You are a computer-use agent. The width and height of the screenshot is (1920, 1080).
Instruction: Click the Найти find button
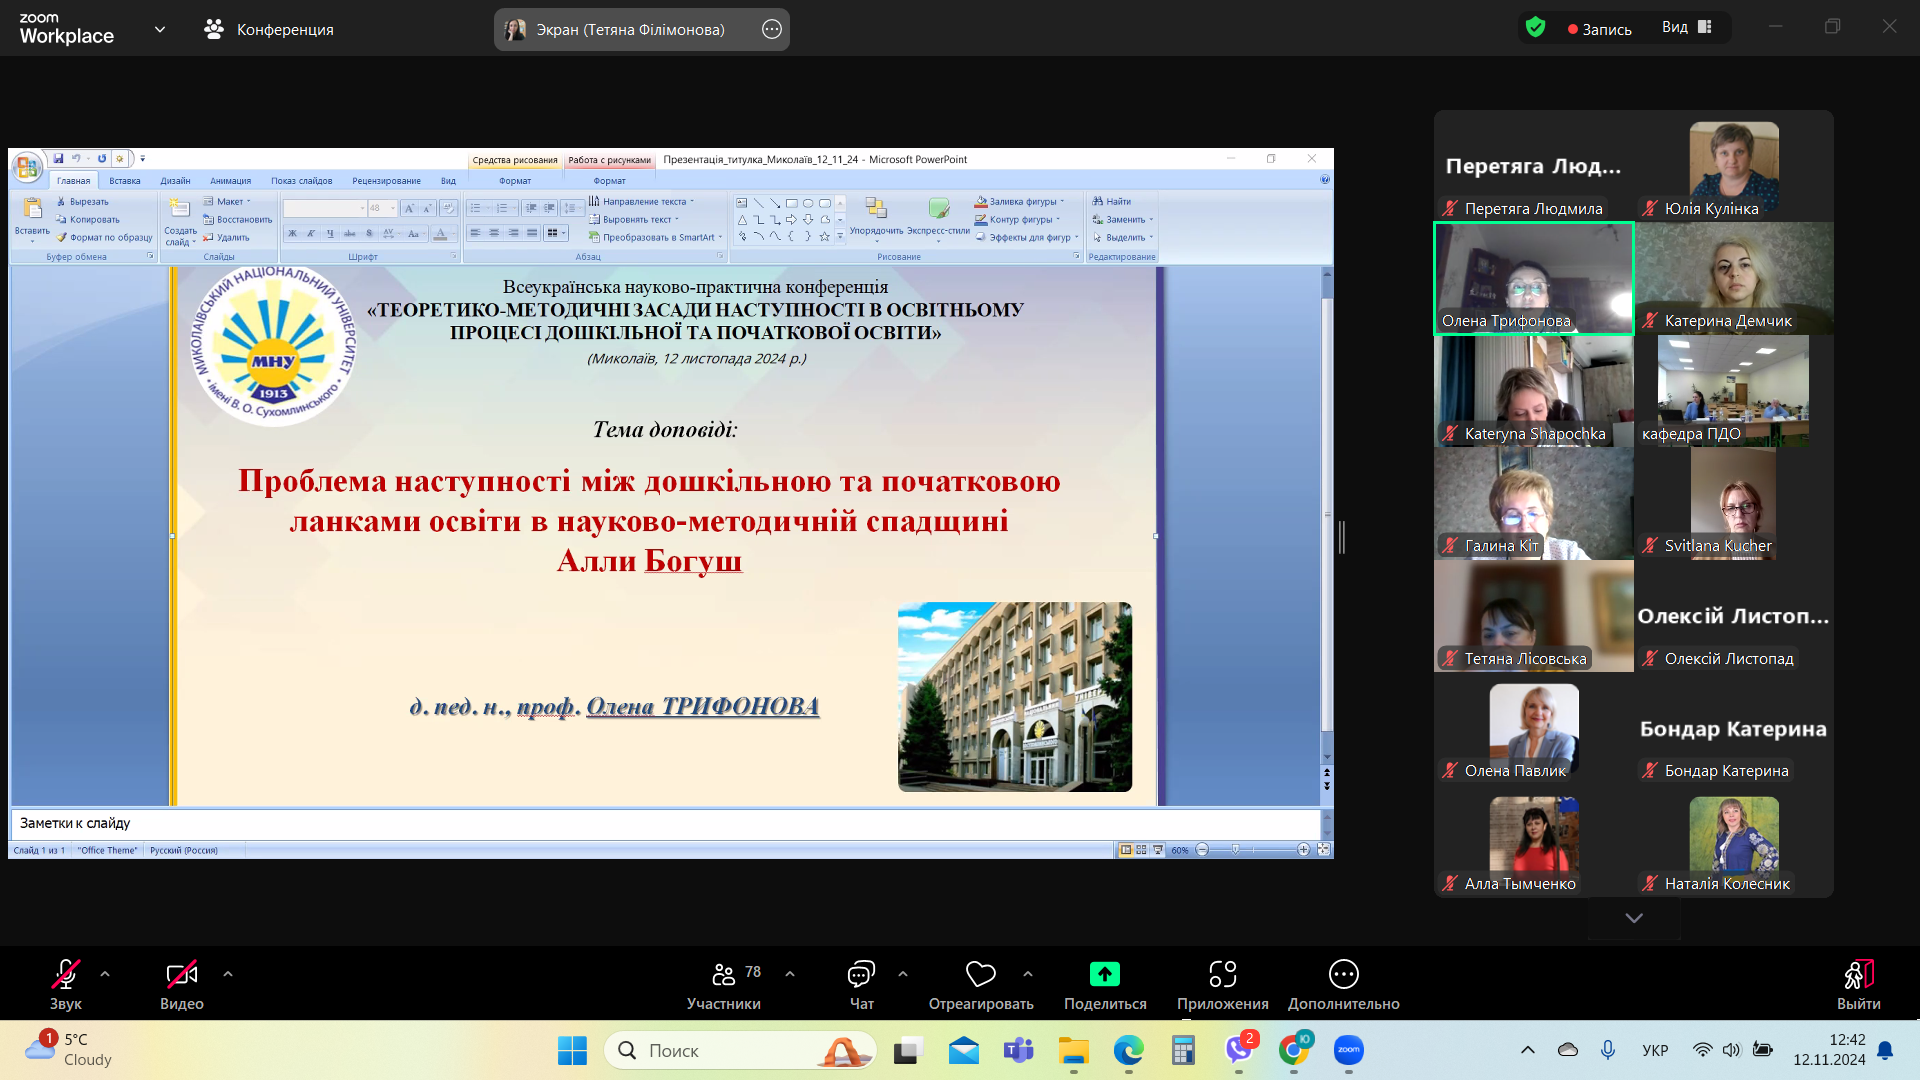click(x=1112, y=201)
